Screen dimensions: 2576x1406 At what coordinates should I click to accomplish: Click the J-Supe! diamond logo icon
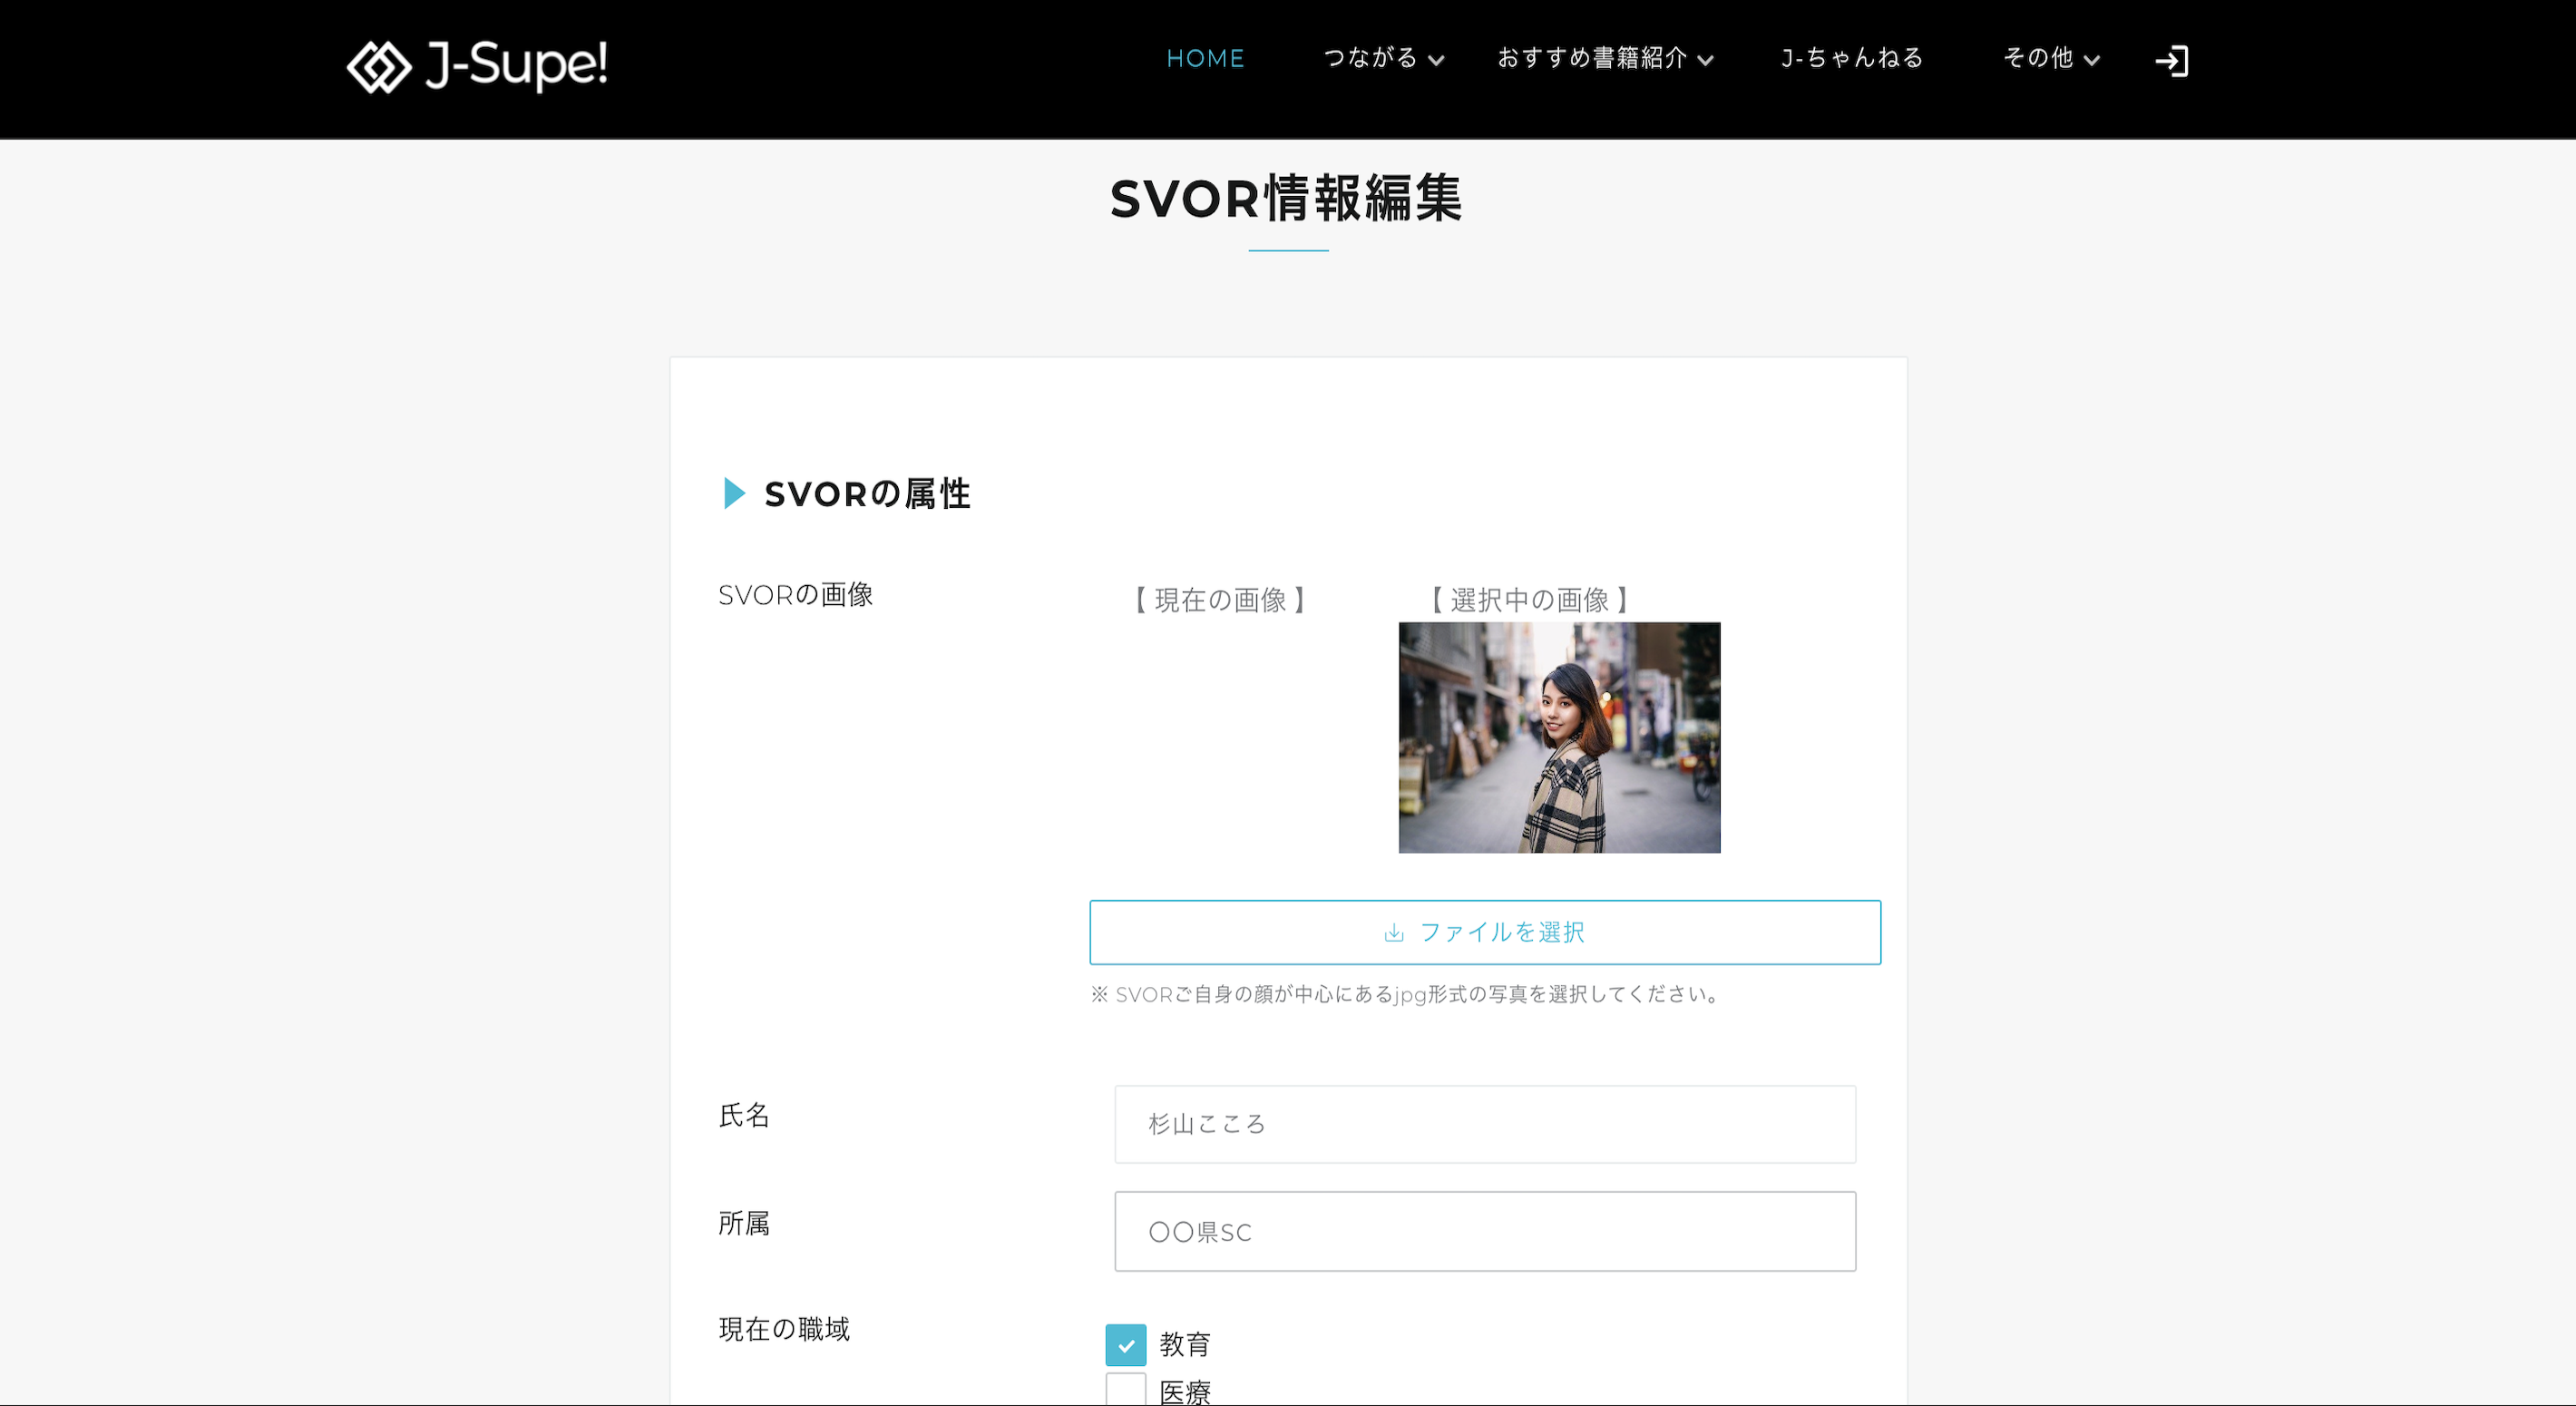pos(380,67)
